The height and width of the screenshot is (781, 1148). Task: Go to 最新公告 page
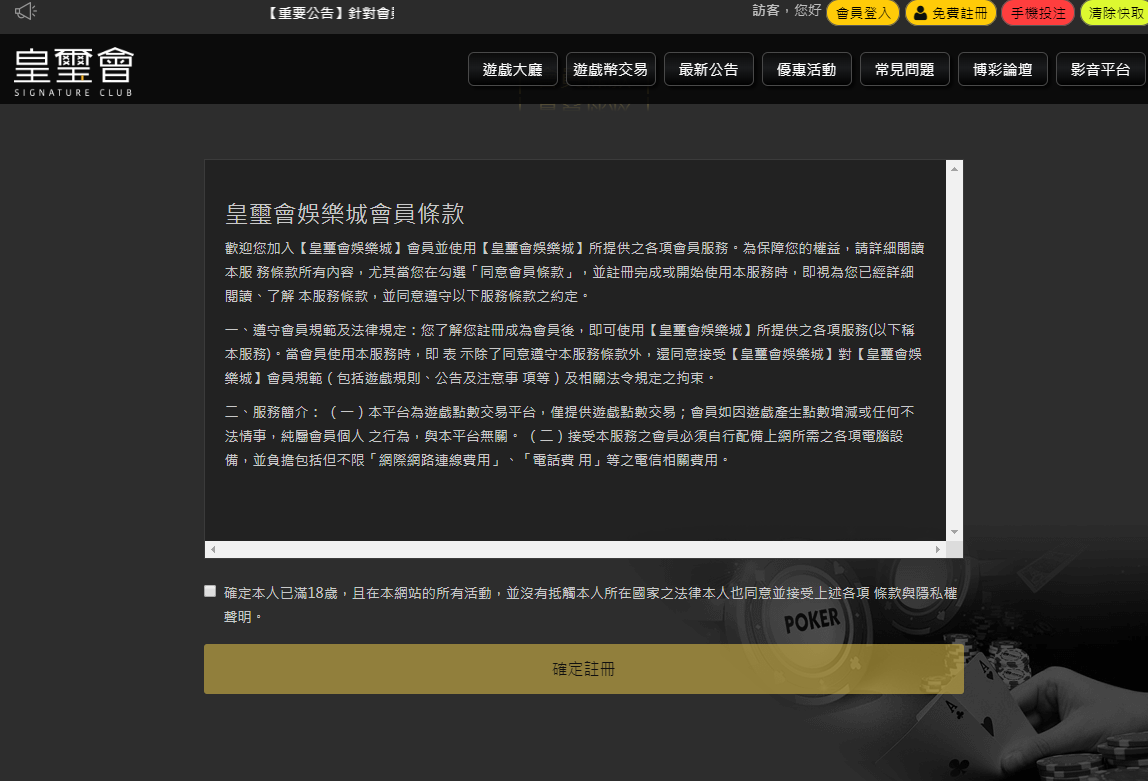click(708, 70)
